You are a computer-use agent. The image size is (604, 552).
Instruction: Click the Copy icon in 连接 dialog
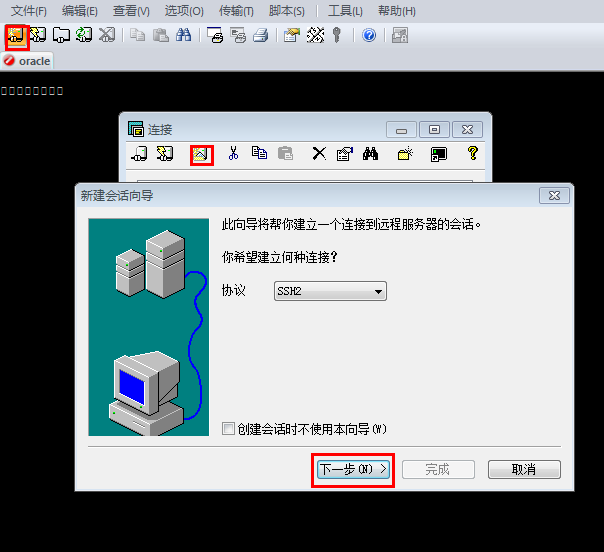(x=259, y=153)
